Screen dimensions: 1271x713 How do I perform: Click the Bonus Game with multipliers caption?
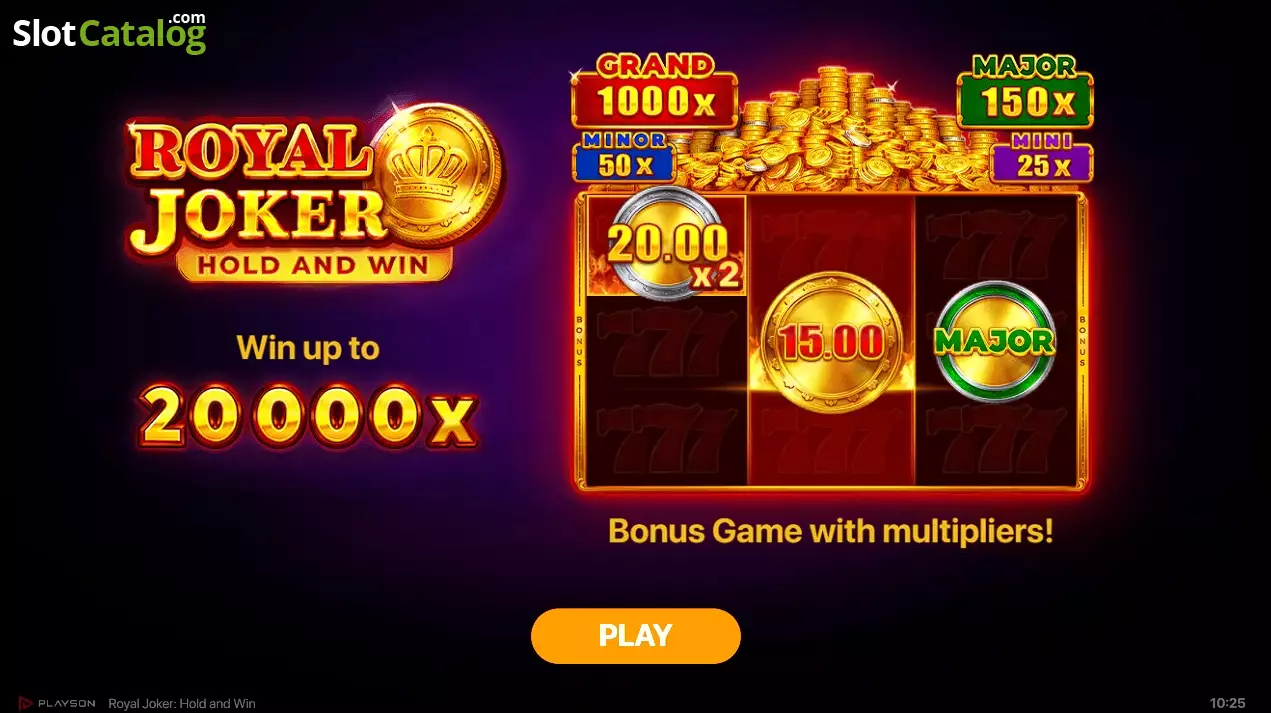tap(831, 530)
